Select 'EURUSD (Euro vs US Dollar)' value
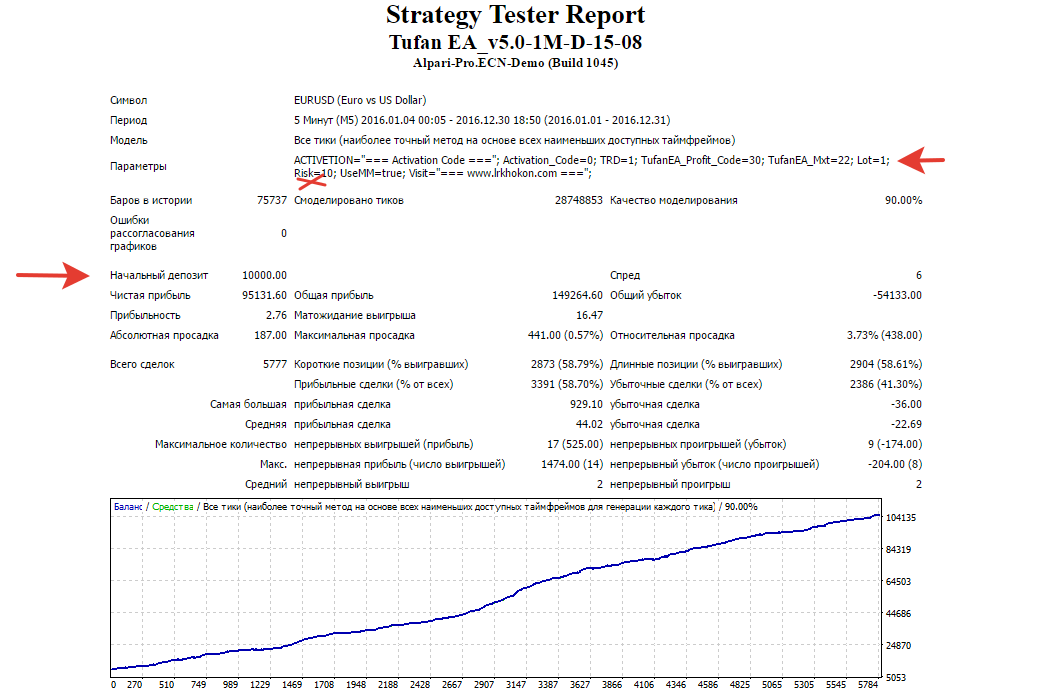Image resolution: width=1061 pixels, height=699 pixels. point(360,100)
